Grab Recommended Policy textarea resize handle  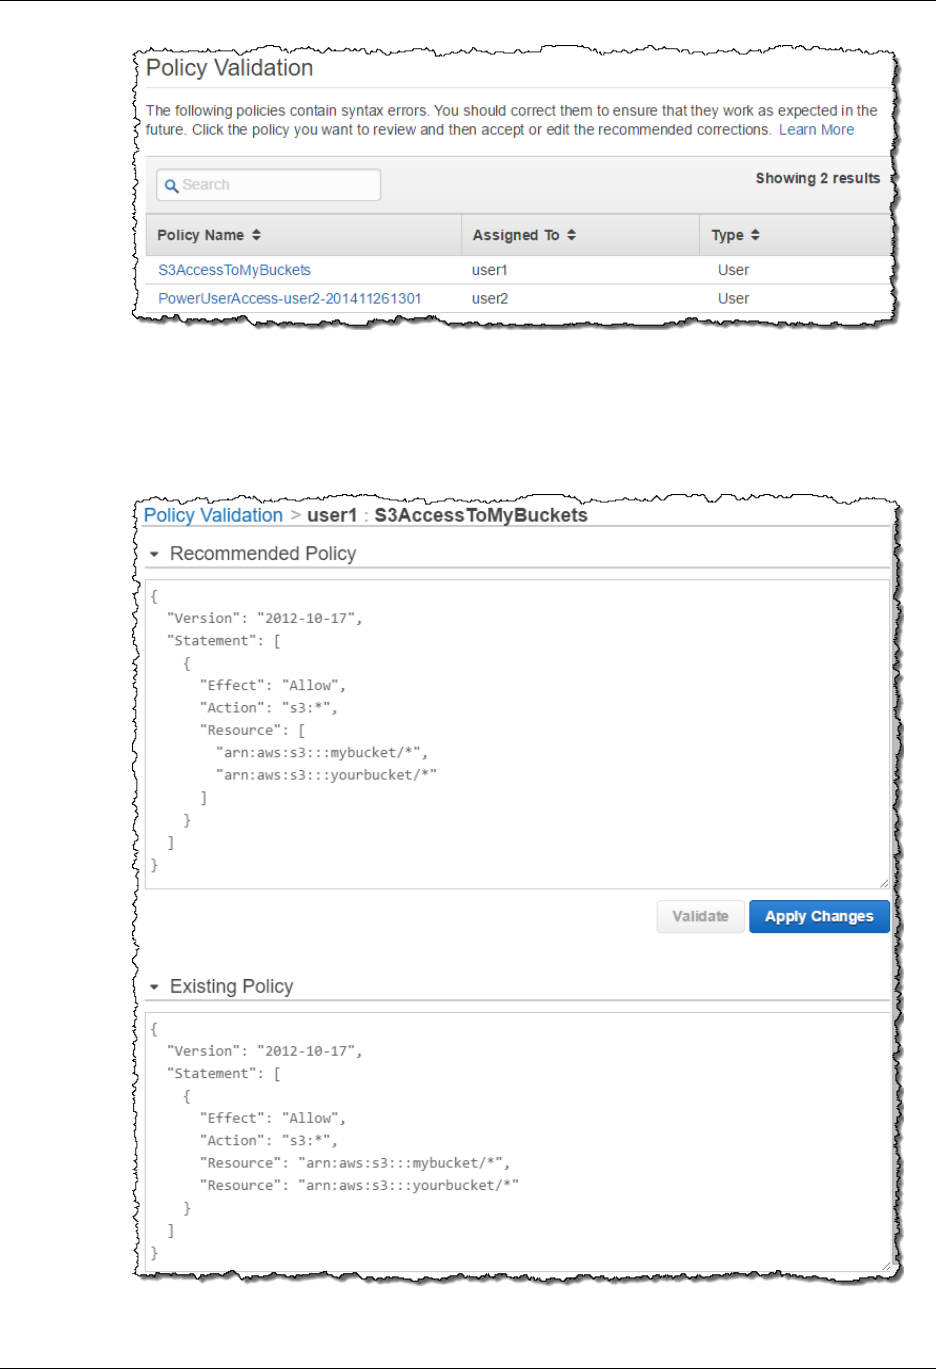tap(884, 883)
